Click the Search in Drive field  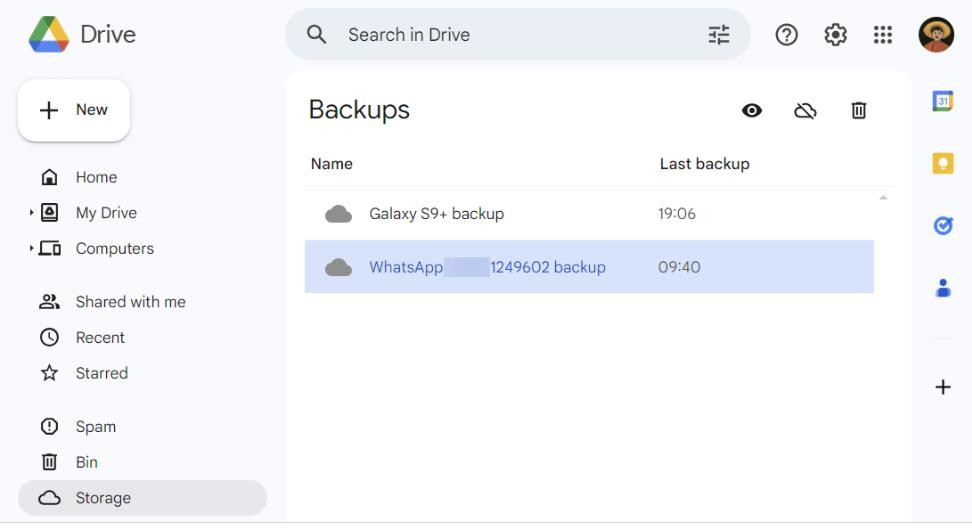(518, 35)
